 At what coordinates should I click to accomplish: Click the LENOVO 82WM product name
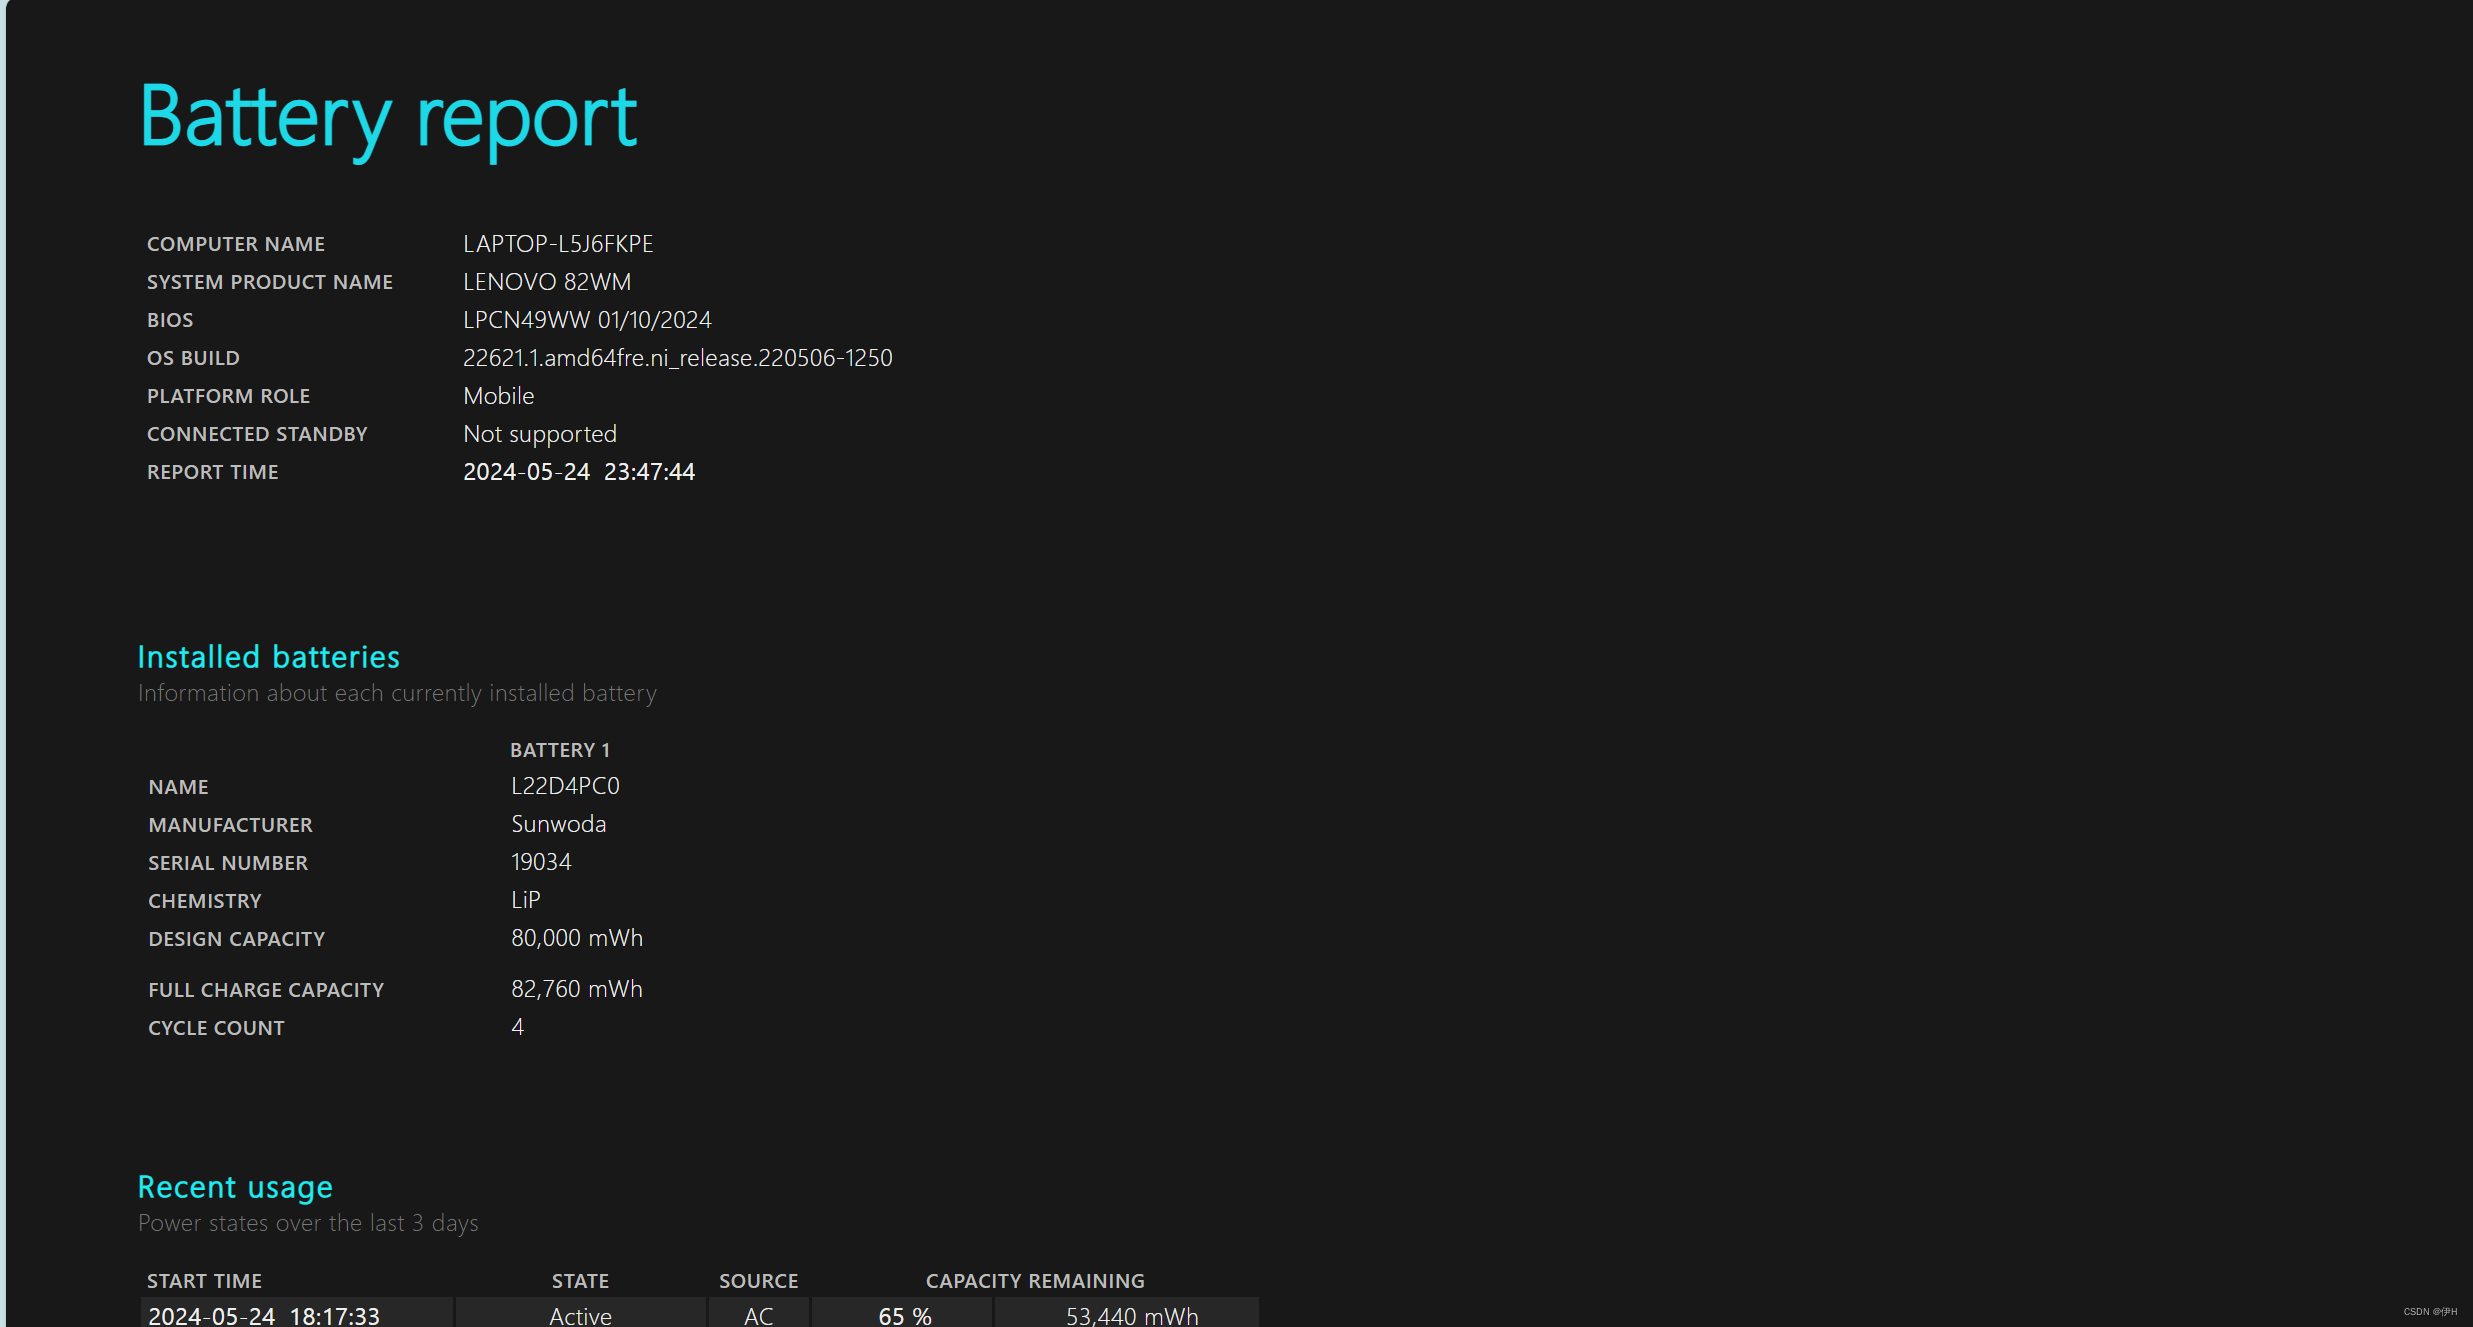coord(547,282)
